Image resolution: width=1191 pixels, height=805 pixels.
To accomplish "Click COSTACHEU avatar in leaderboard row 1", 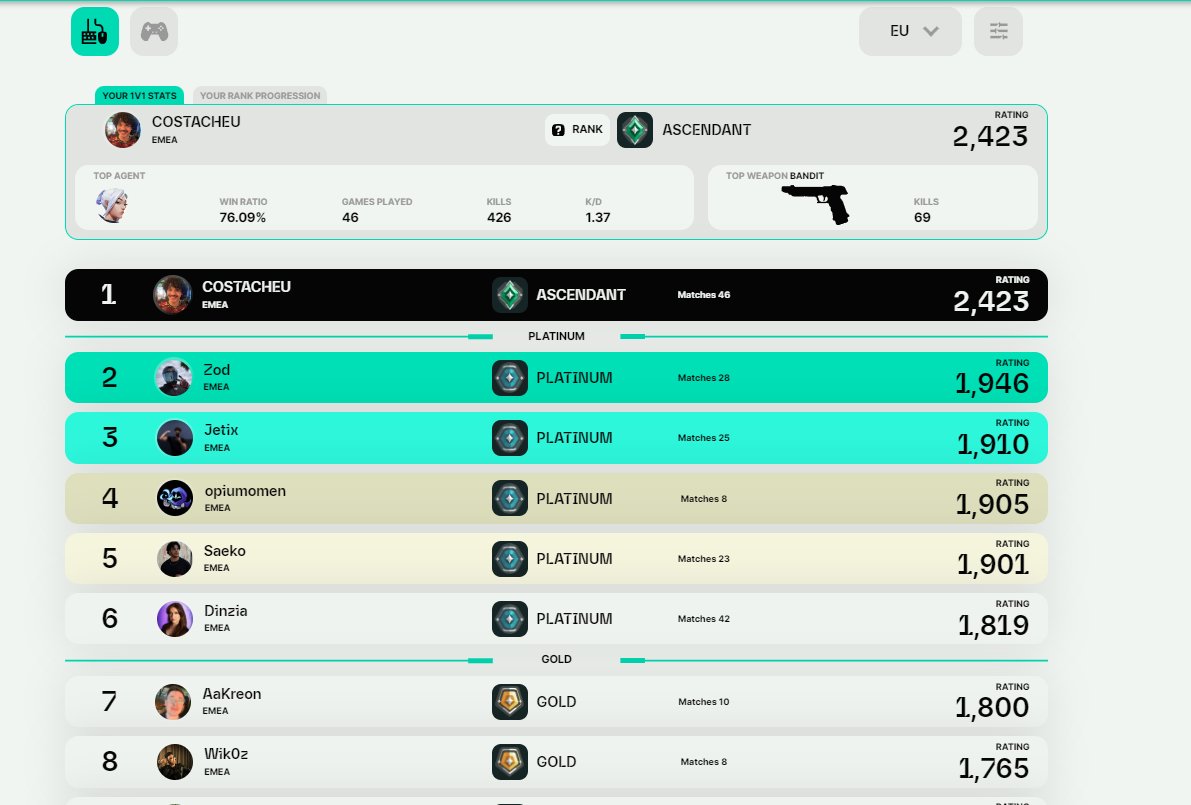I will pyautogui.click(x=172, y=295).
